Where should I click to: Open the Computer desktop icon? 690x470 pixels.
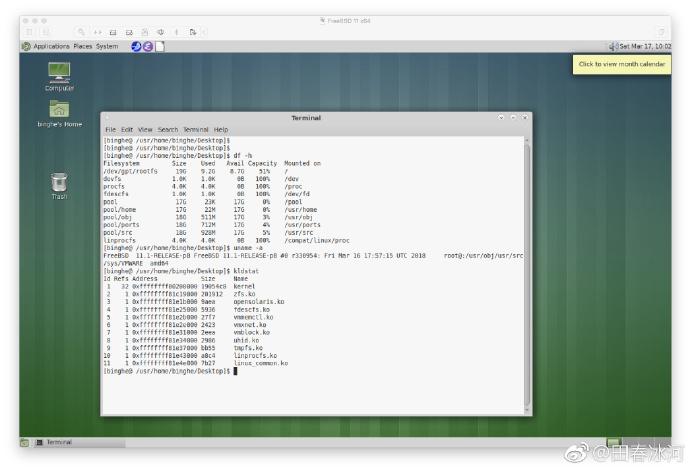tap(59, 76)
